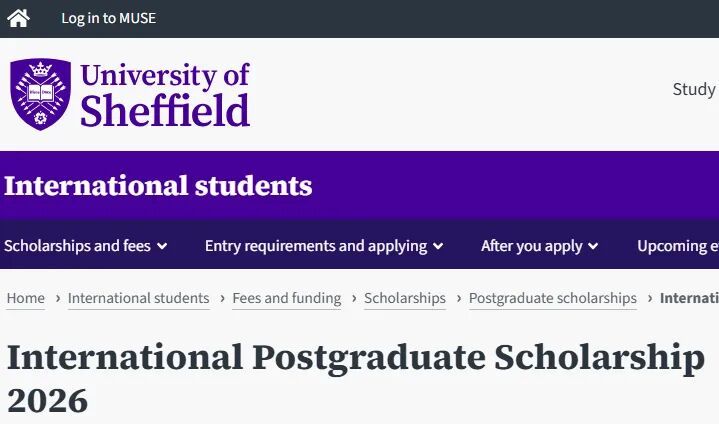Open the Entry requirements and applying menu label
The width and height of the screenshot is (719, 424).
click(315, 246)
